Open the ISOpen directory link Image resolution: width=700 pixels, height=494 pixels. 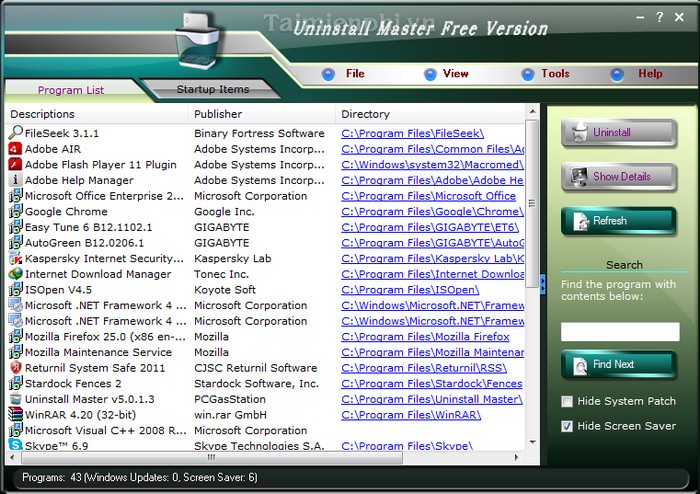[x=410, y=290]
